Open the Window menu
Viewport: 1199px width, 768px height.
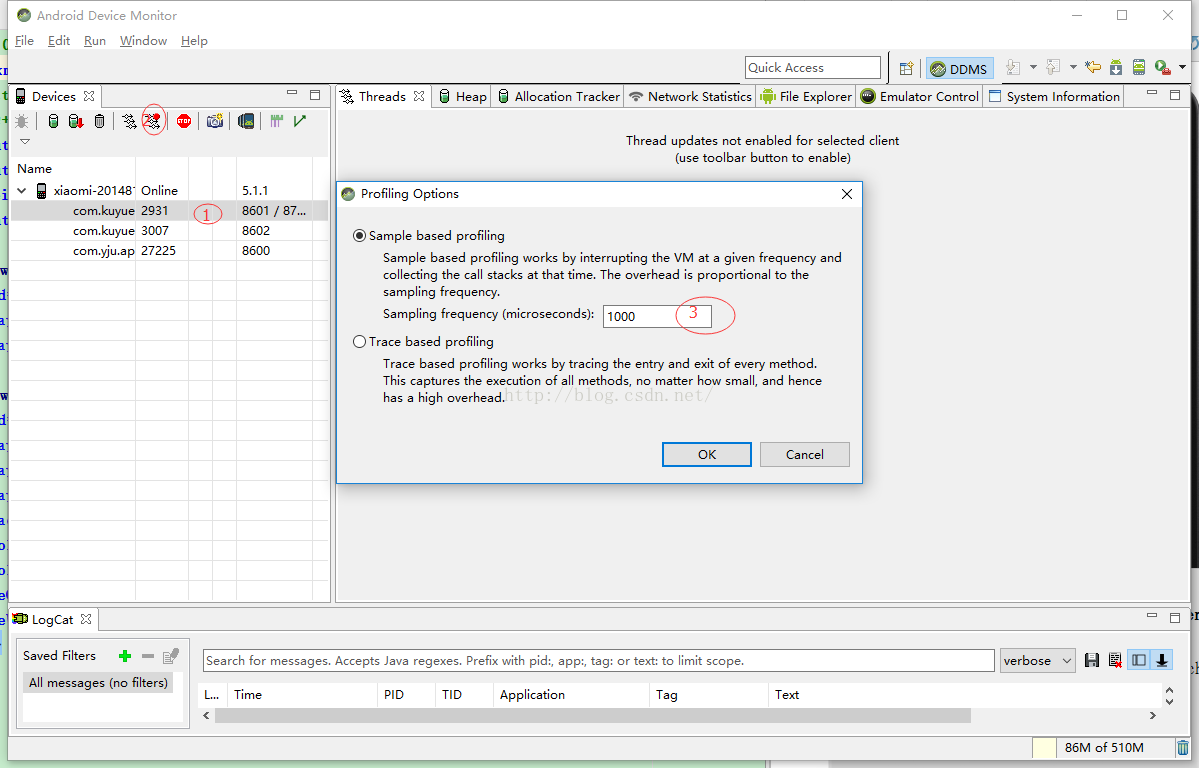tap(143, 41)
